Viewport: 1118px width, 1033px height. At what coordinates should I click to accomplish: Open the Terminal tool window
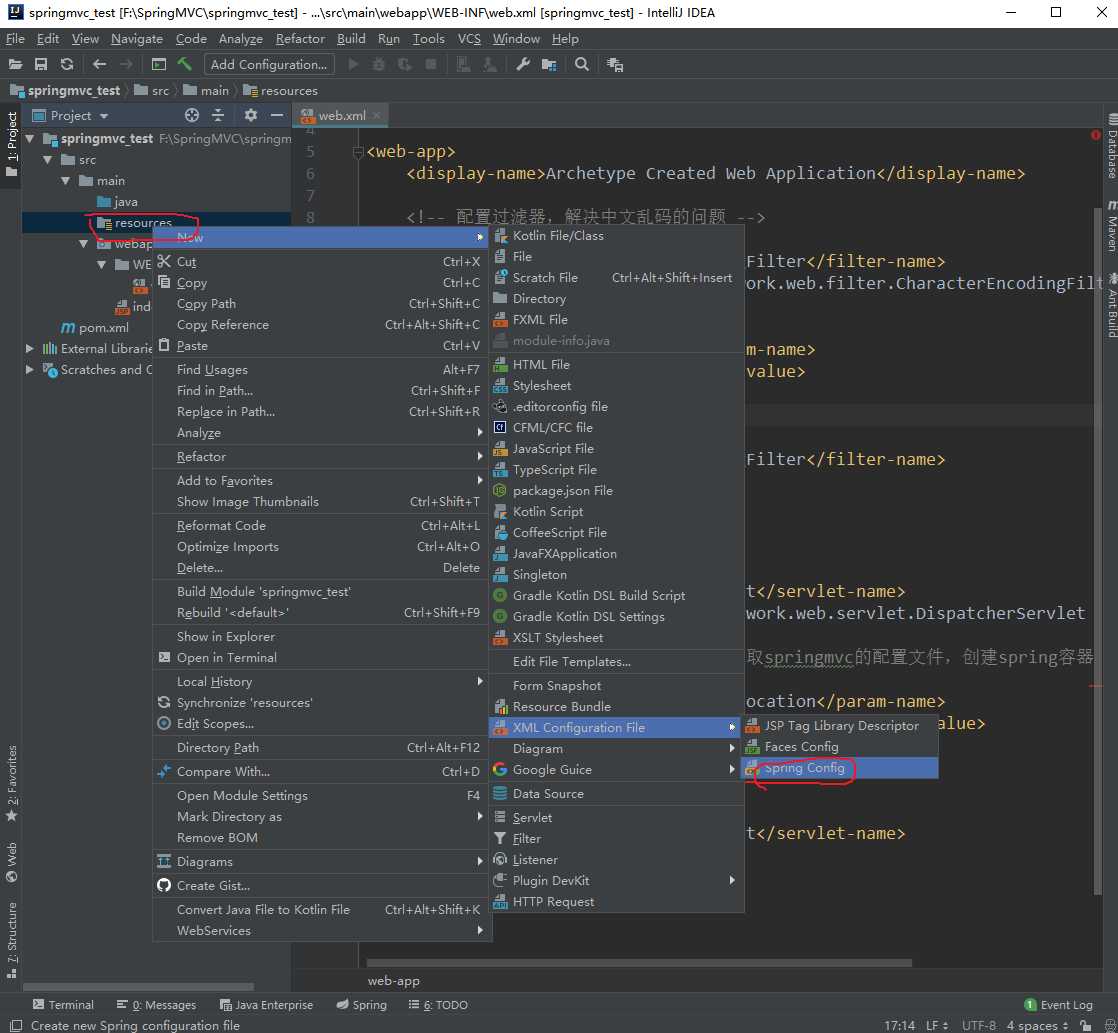[63, 1004]
